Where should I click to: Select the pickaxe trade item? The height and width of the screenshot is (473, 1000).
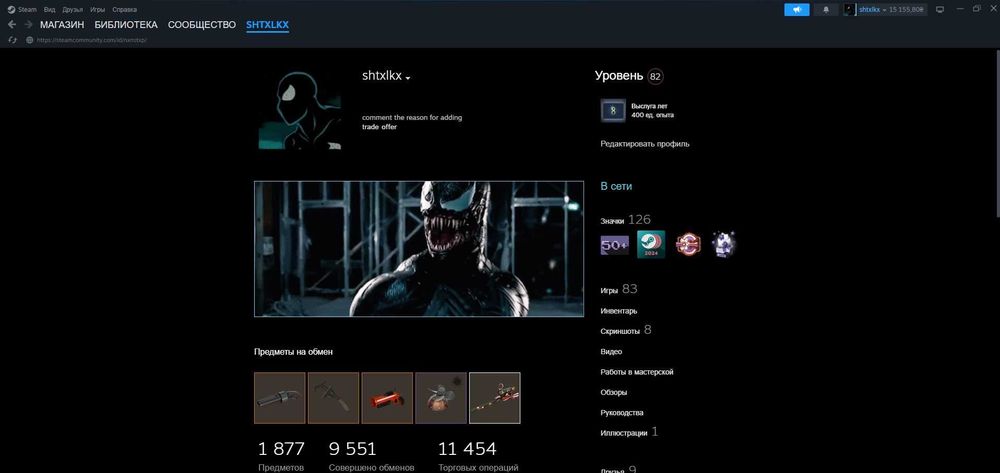334,398
